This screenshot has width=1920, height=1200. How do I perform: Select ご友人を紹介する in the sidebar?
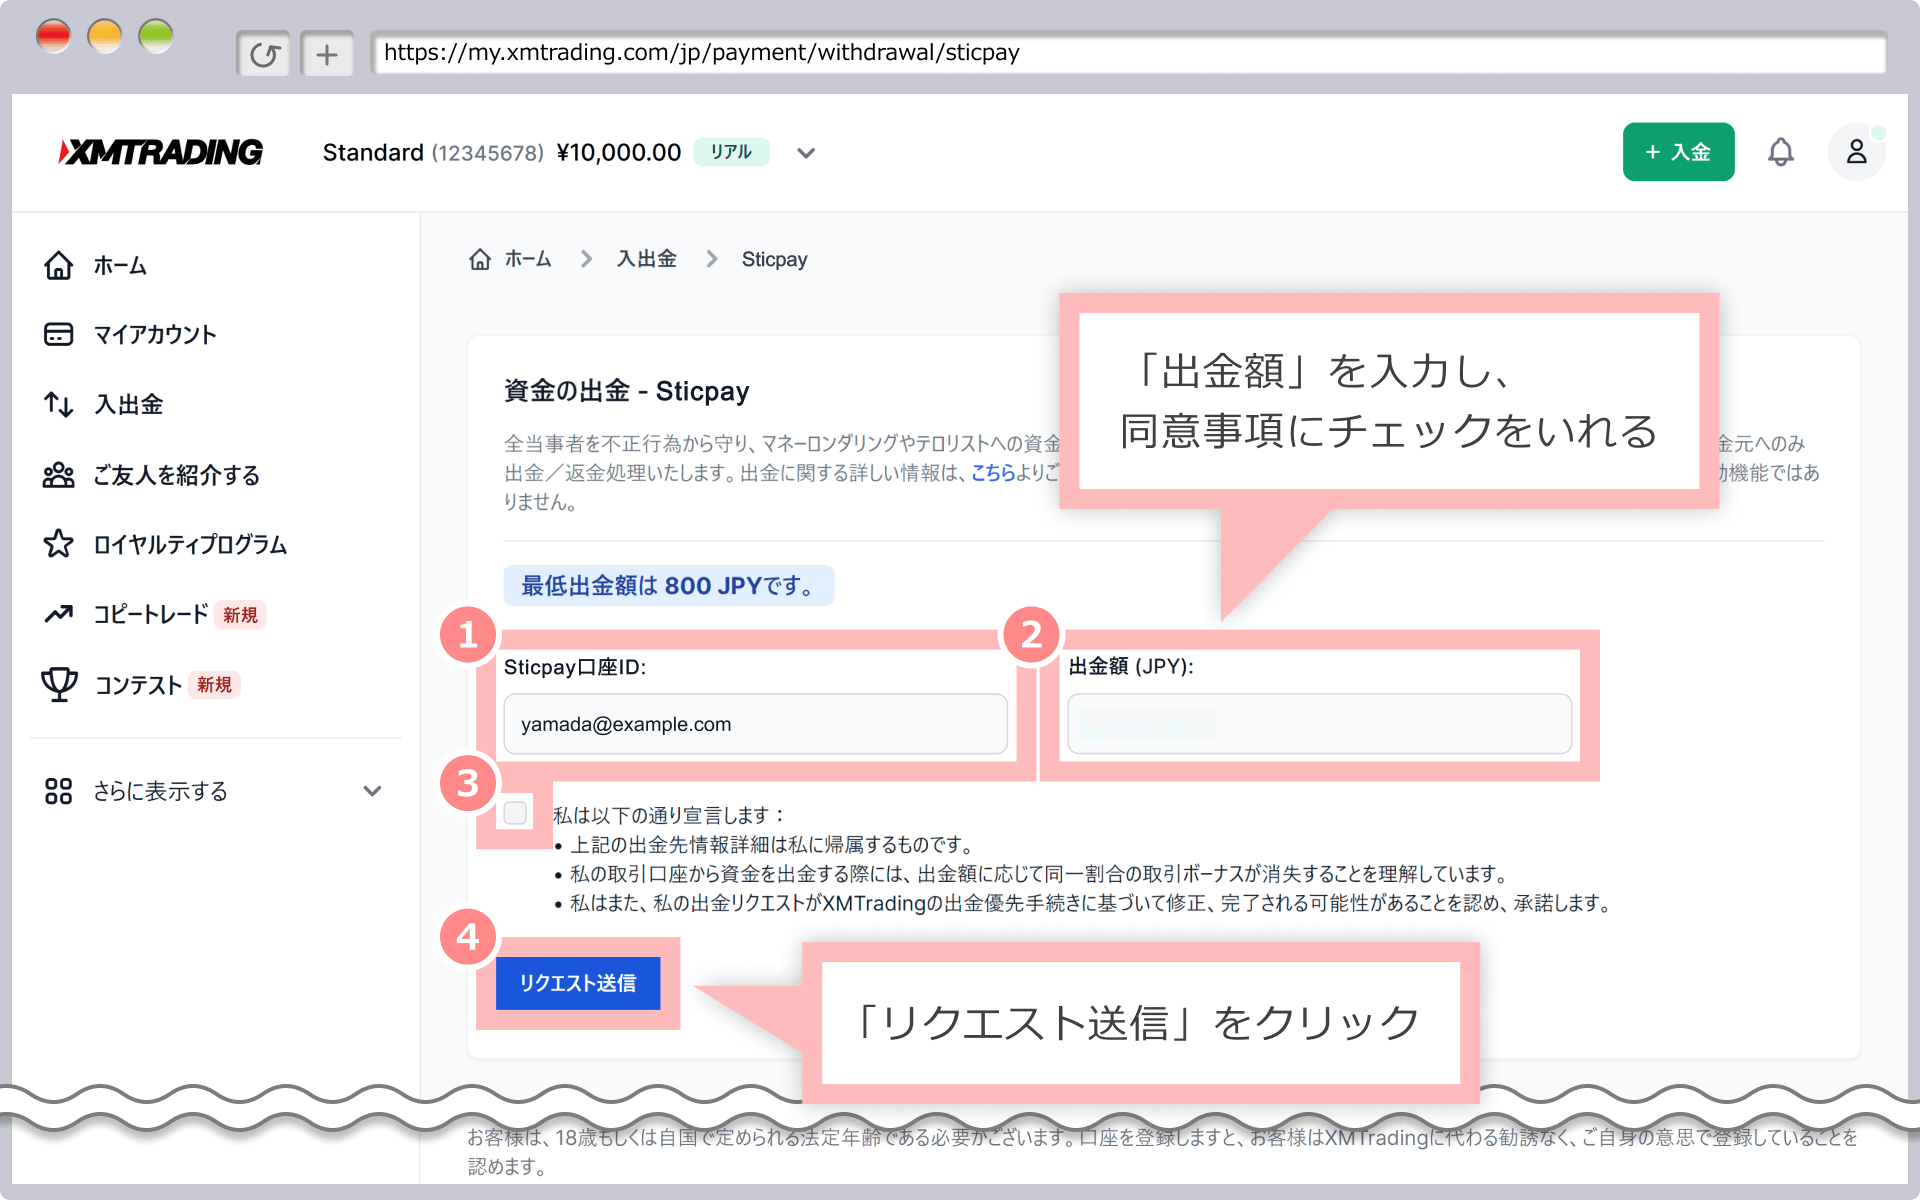(x=175, y=475)
